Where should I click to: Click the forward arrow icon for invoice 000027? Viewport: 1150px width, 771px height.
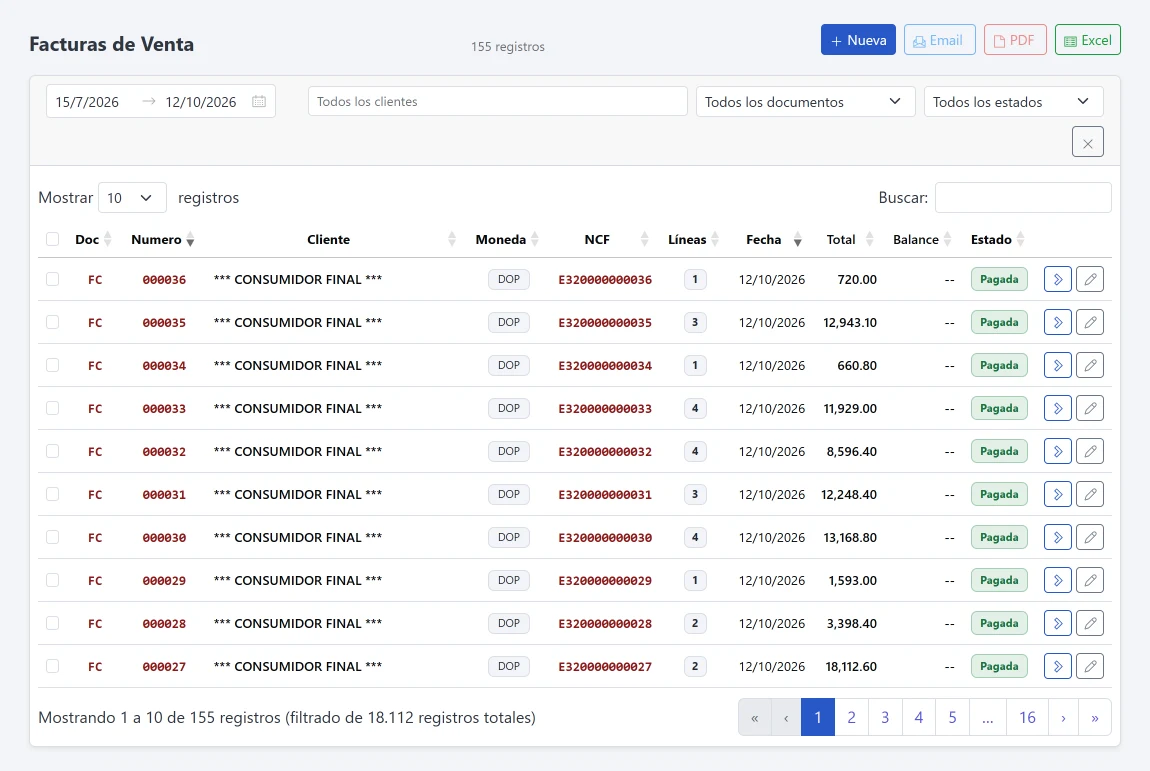(1058, 666)
